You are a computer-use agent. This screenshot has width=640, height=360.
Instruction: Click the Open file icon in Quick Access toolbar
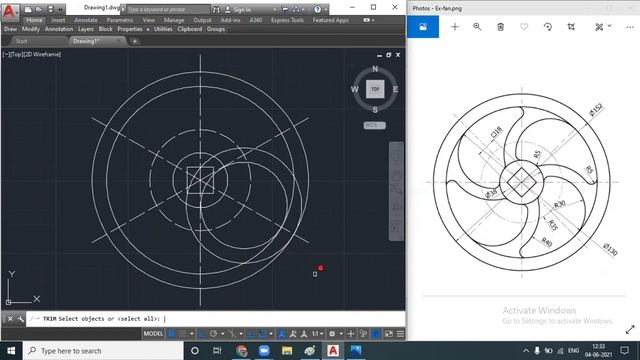pyautogui.click(x=39, y=9)
